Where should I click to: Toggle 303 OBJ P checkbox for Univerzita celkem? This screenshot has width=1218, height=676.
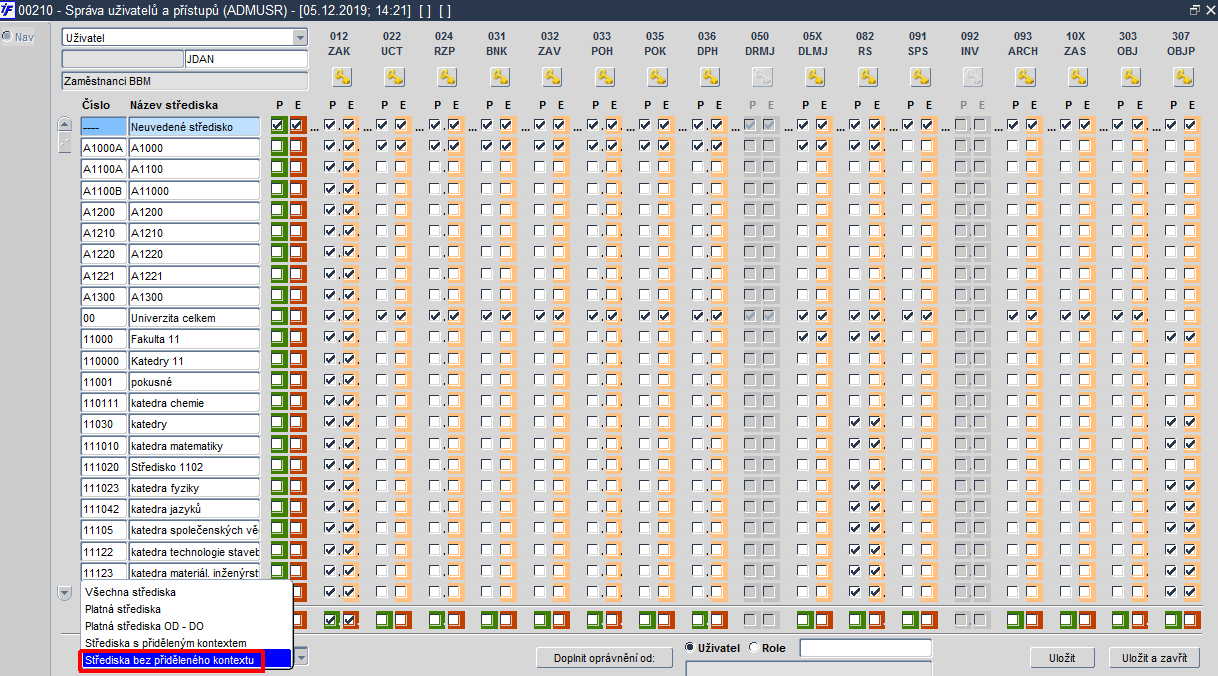point(1119,318)
